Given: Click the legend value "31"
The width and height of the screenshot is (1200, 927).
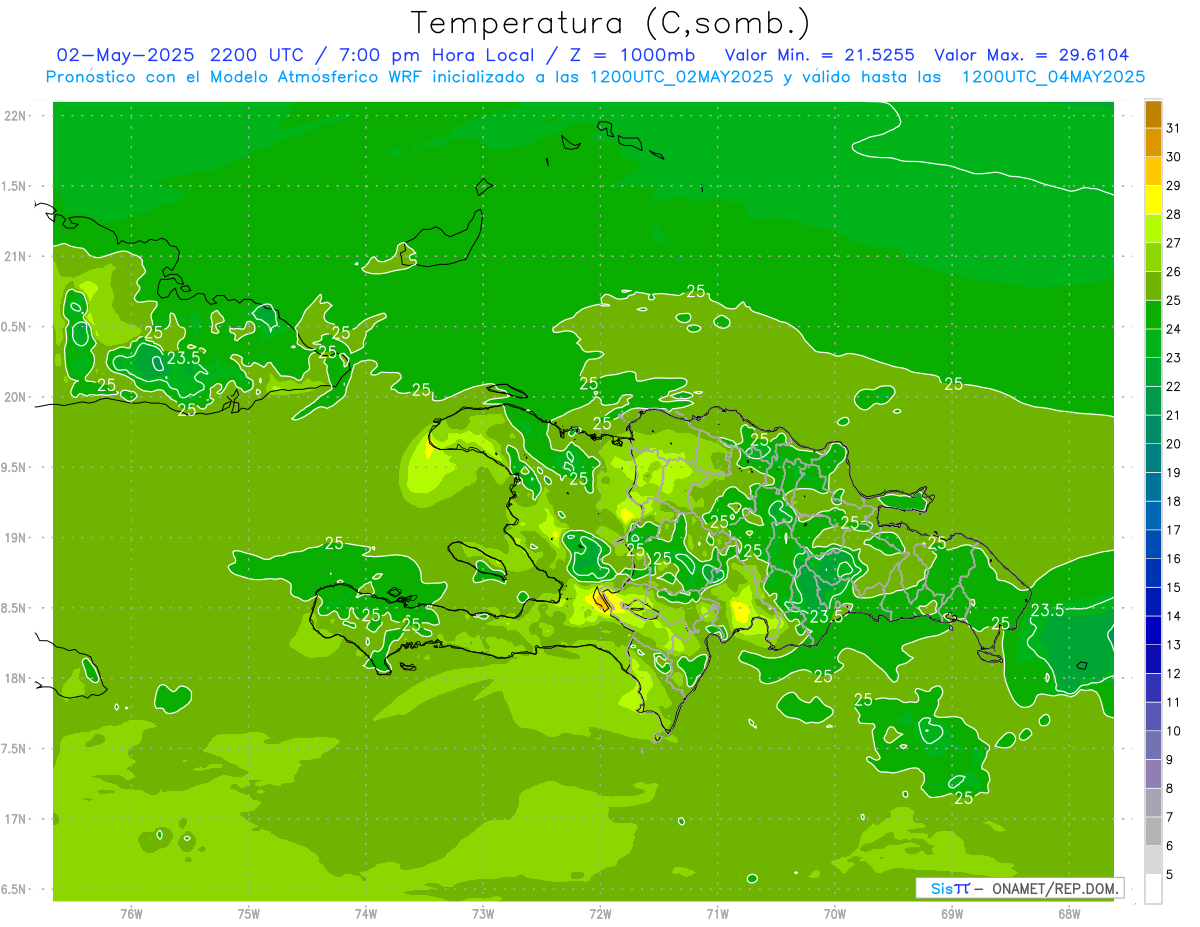Looking at the screenshot, I should [1174, 128].
